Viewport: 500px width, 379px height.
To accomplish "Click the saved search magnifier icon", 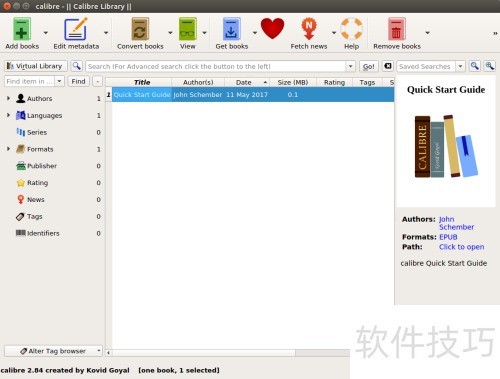I will (x=475, y=66).
